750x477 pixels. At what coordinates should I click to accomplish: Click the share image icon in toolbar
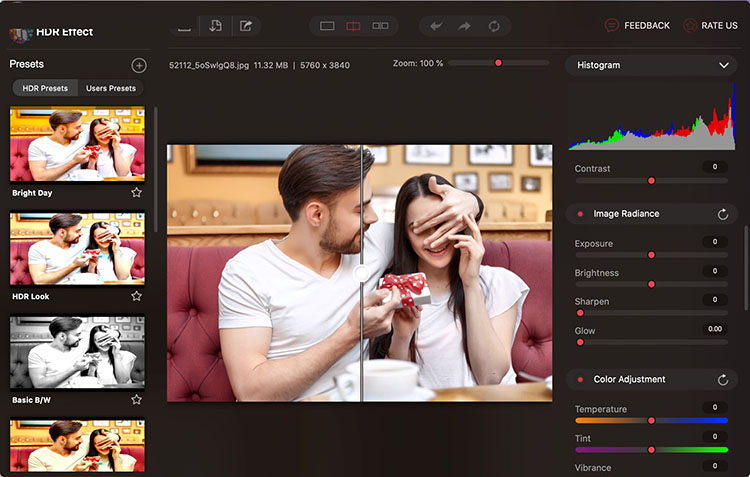pos(246,26)
